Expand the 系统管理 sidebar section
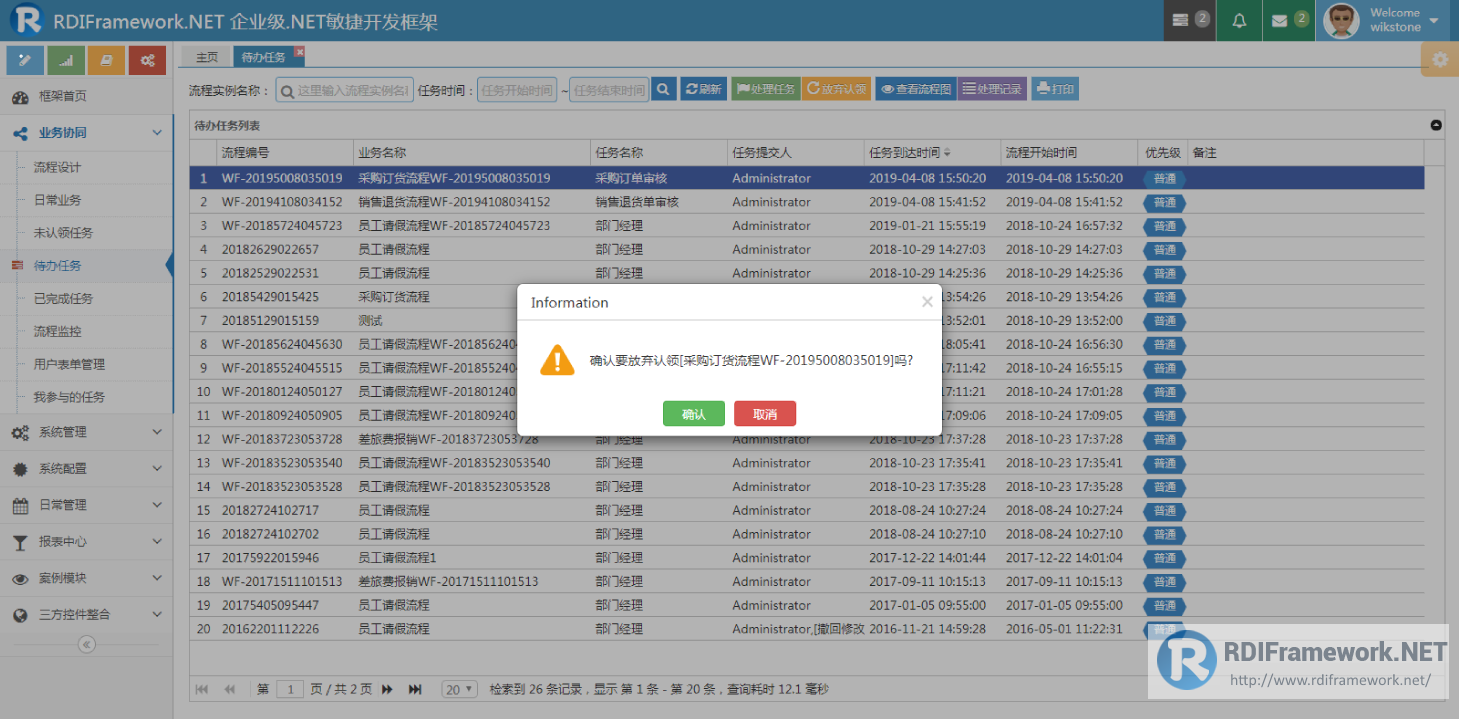 tap(86, 432)
